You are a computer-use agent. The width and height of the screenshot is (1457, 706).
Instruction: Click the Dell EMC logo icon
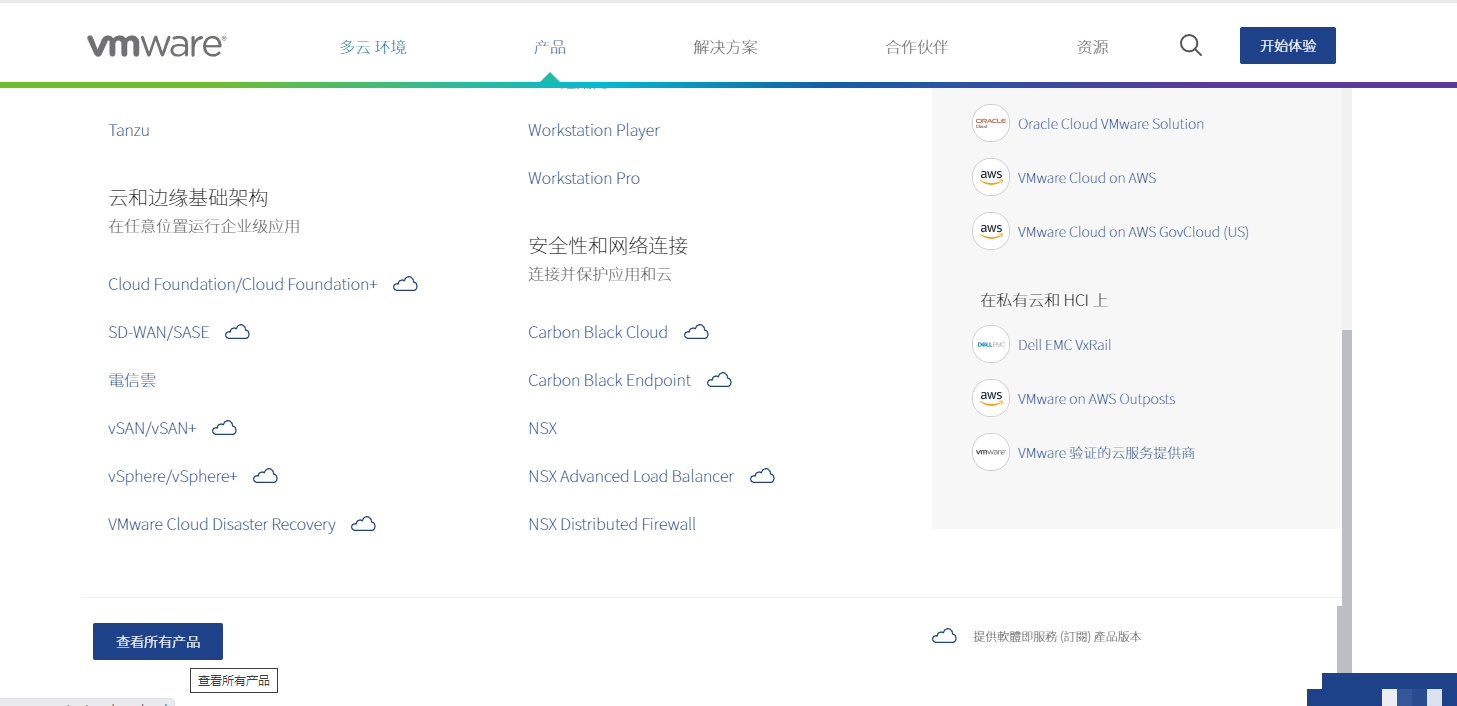point(991,345)
